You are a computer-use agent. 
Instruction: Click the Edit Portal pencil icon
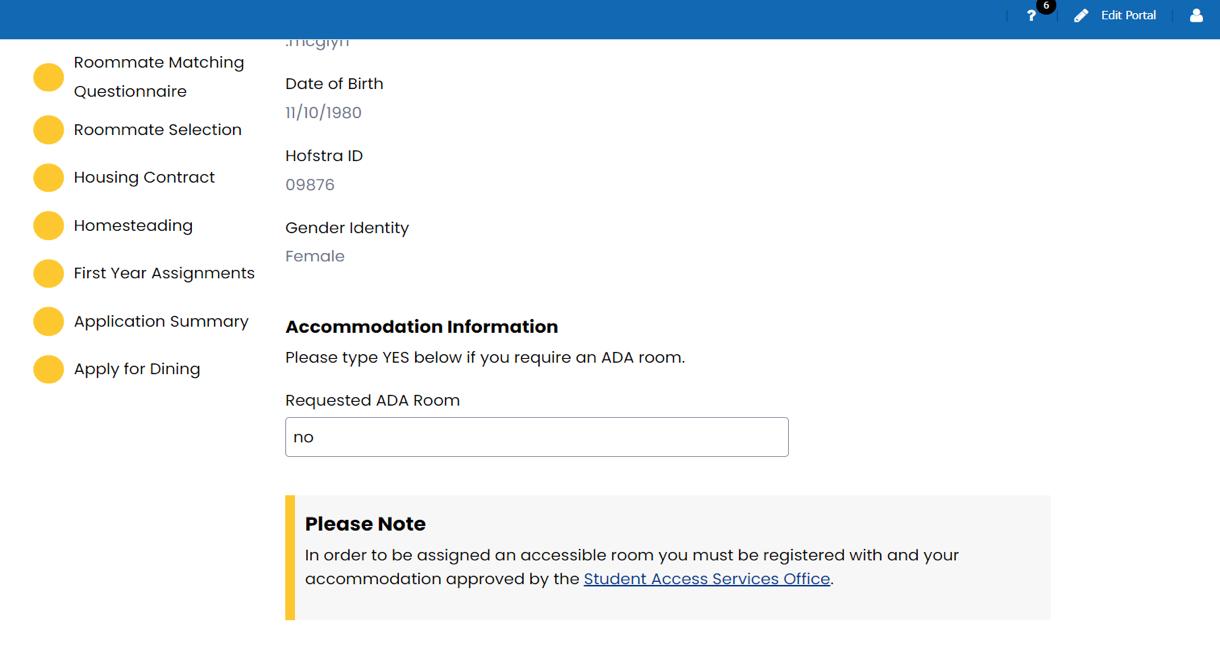point(1081,16)
